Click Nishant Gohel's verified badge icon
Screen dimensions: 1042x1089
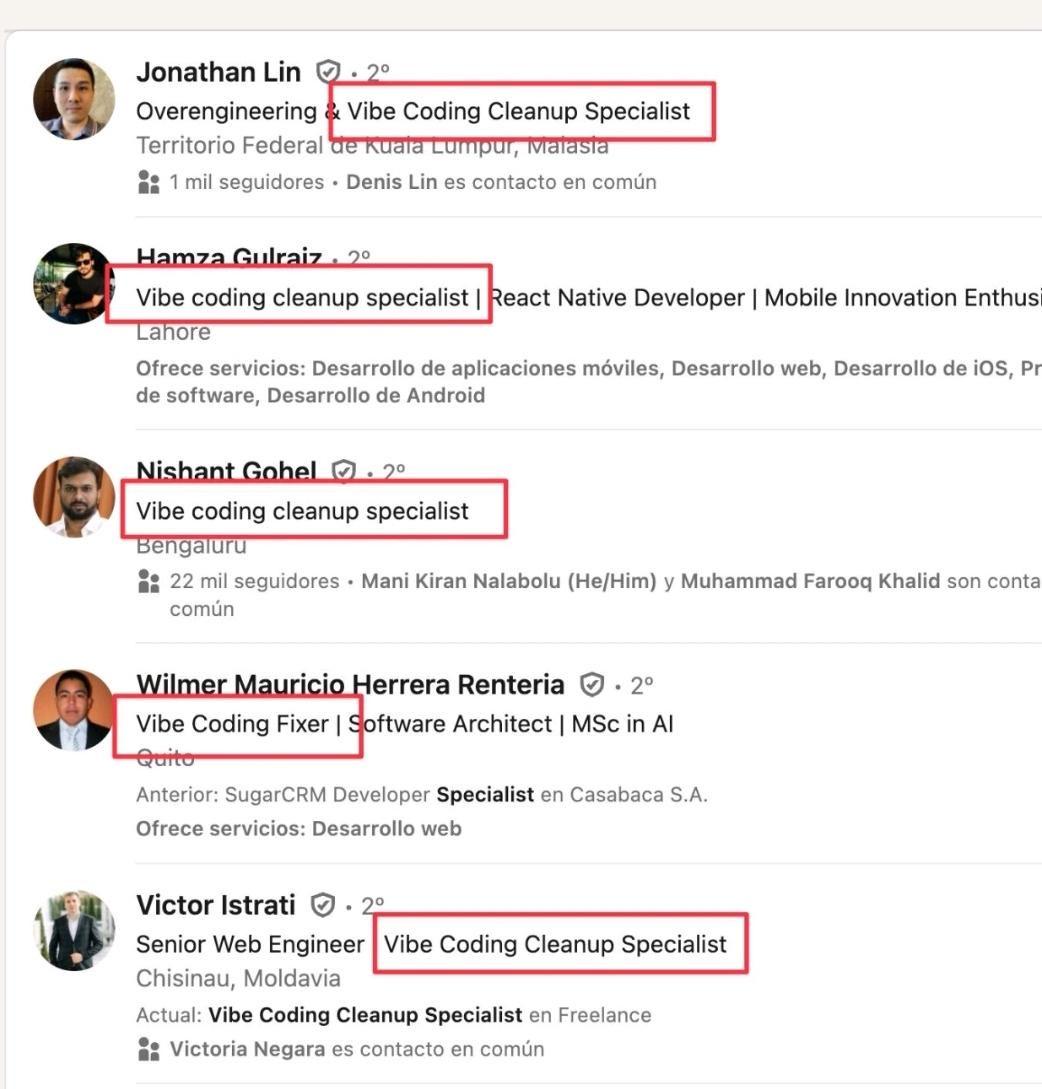coord(345,470)
